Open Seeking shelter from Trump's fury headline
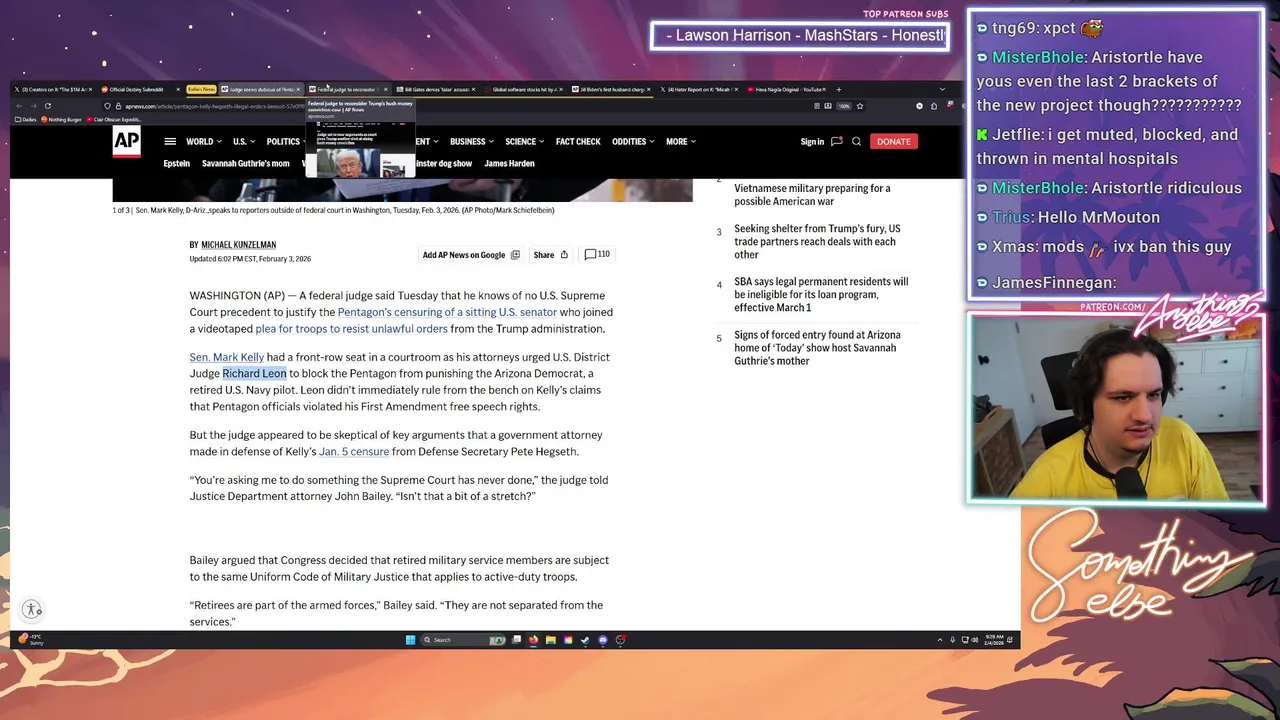 tap(817, 242)
